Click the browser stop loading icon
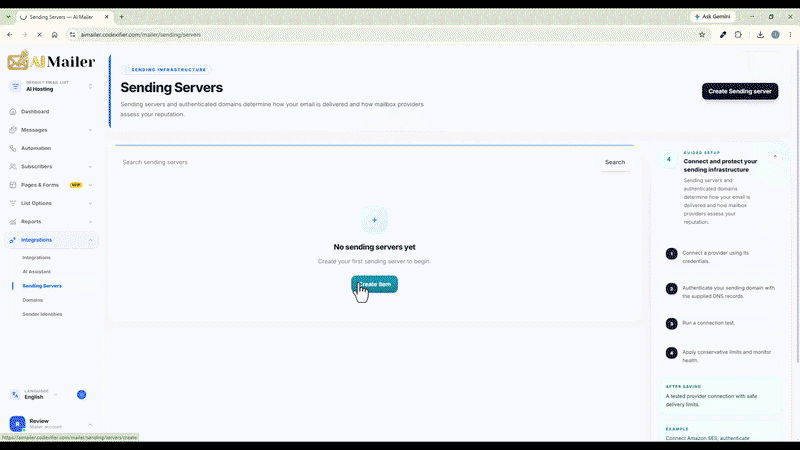Screen dimensions: 800x450 39,35
